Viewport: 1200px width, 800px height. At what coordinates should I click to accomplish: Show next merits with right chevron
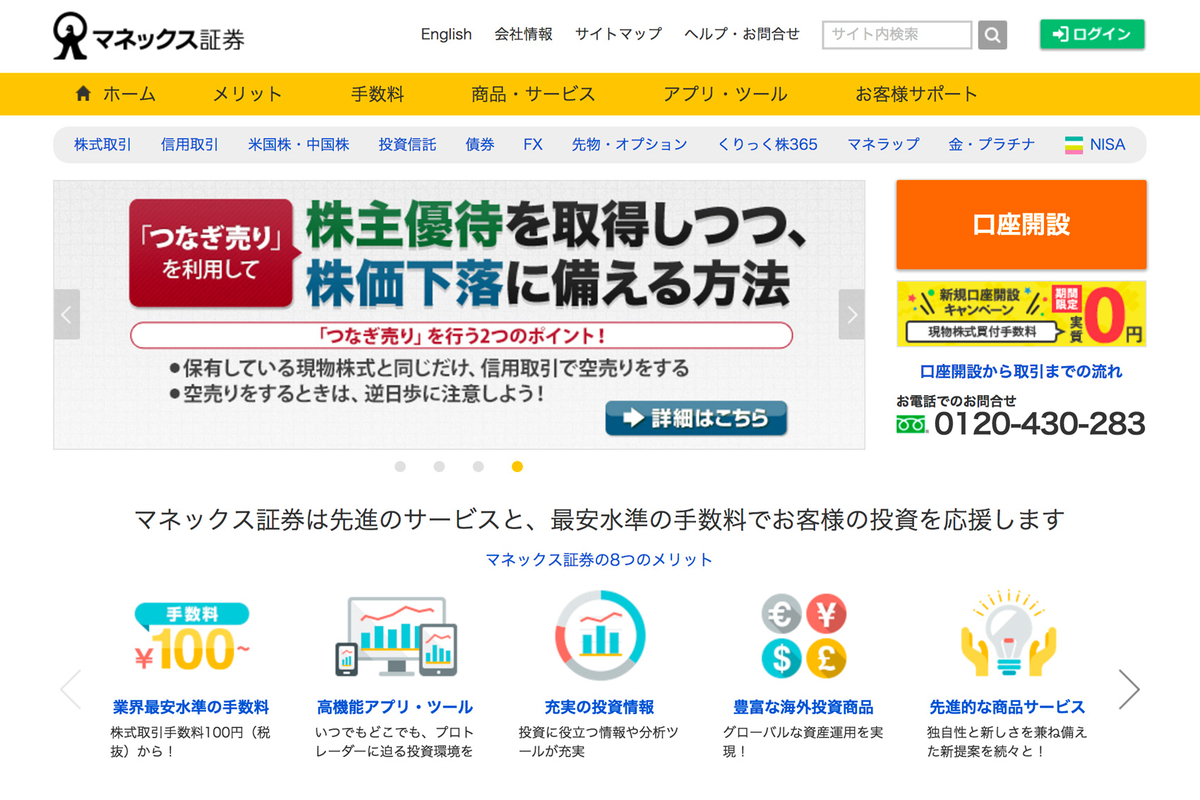[x=1129, y=689]
